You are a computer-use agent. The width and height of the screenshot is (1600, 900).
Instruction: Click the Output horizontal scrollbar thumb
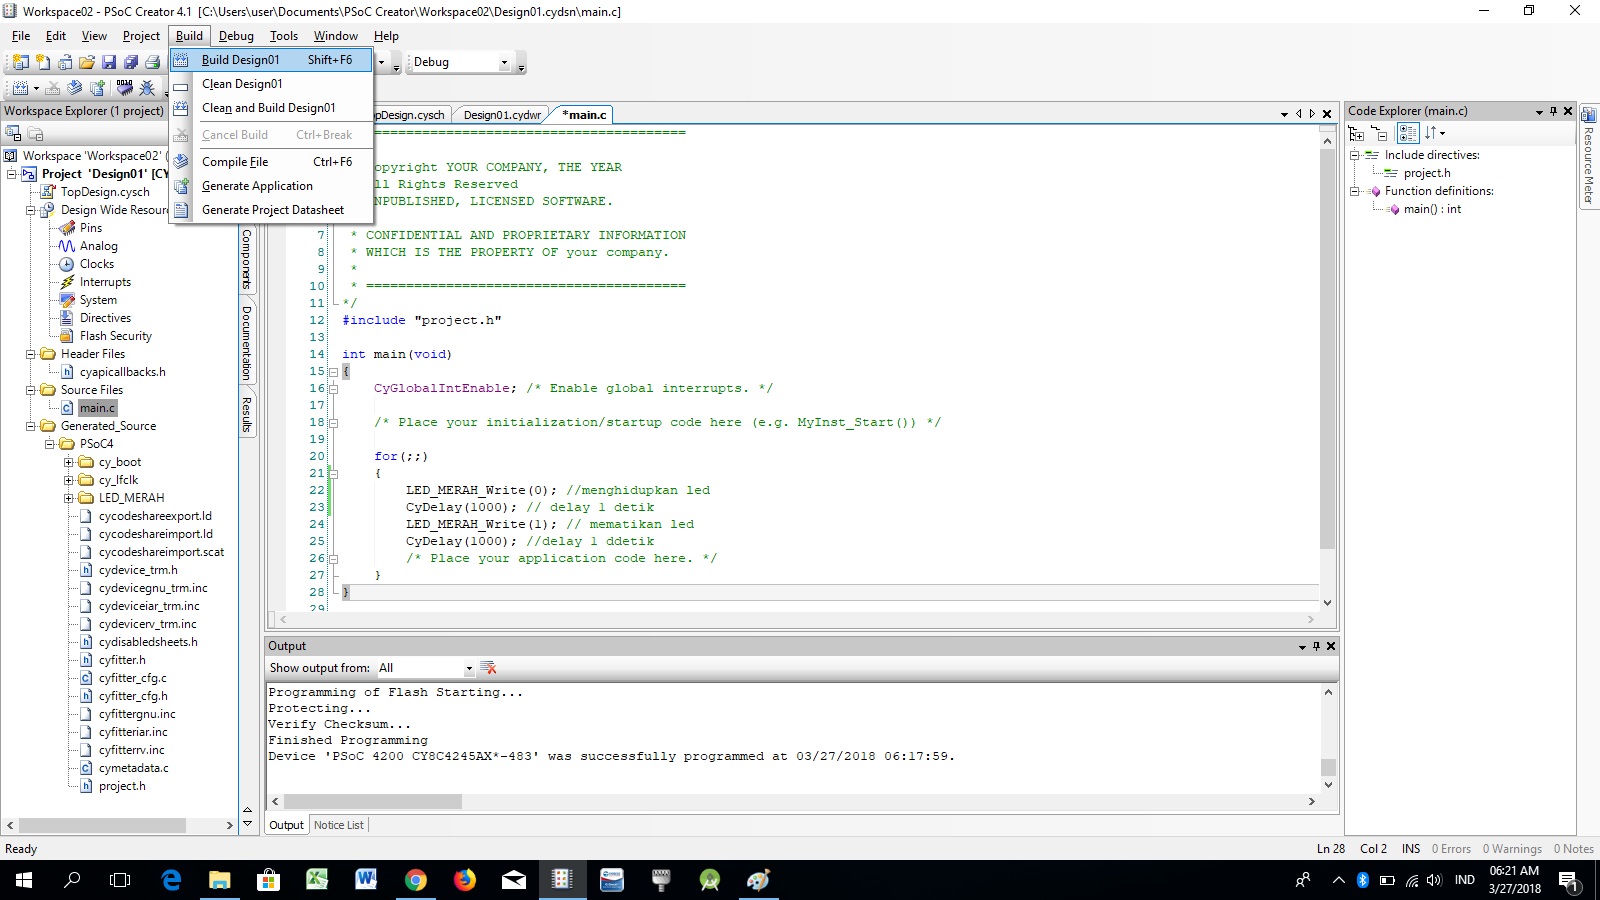[373, 802]
